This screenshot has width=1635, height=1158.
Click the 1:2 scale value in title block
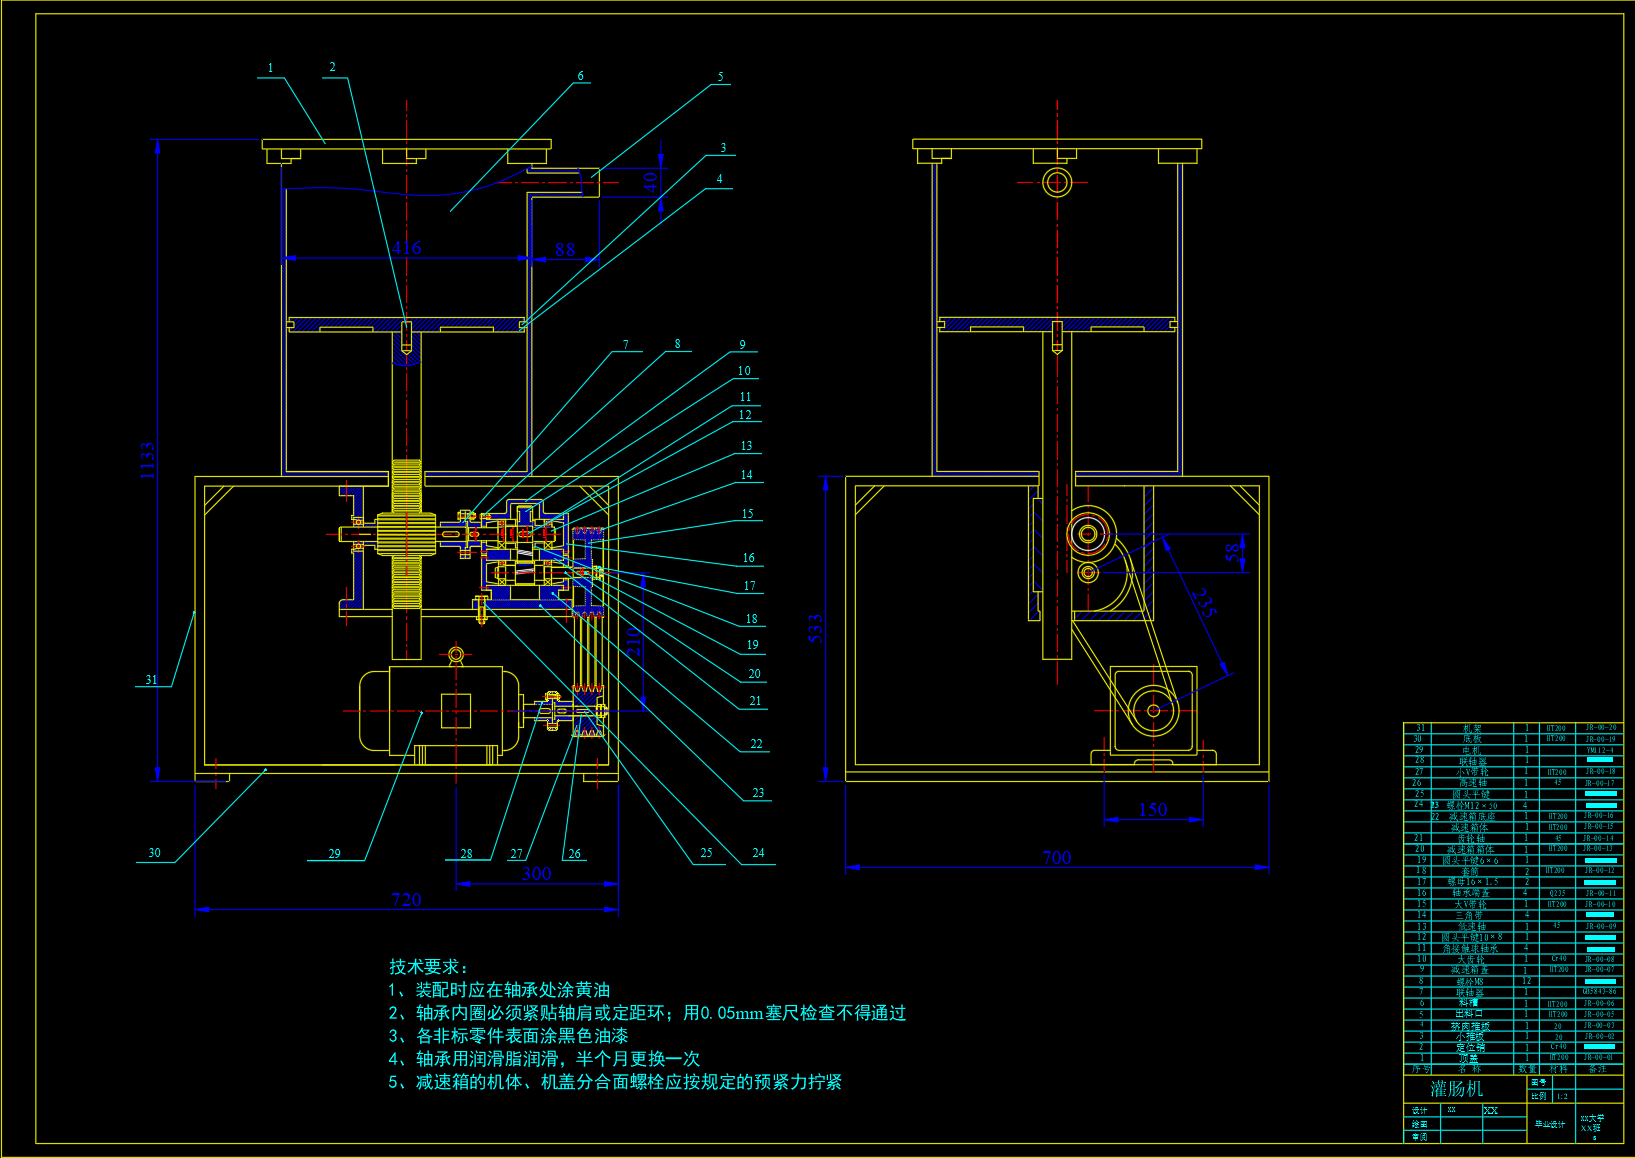(1563, 1097)
